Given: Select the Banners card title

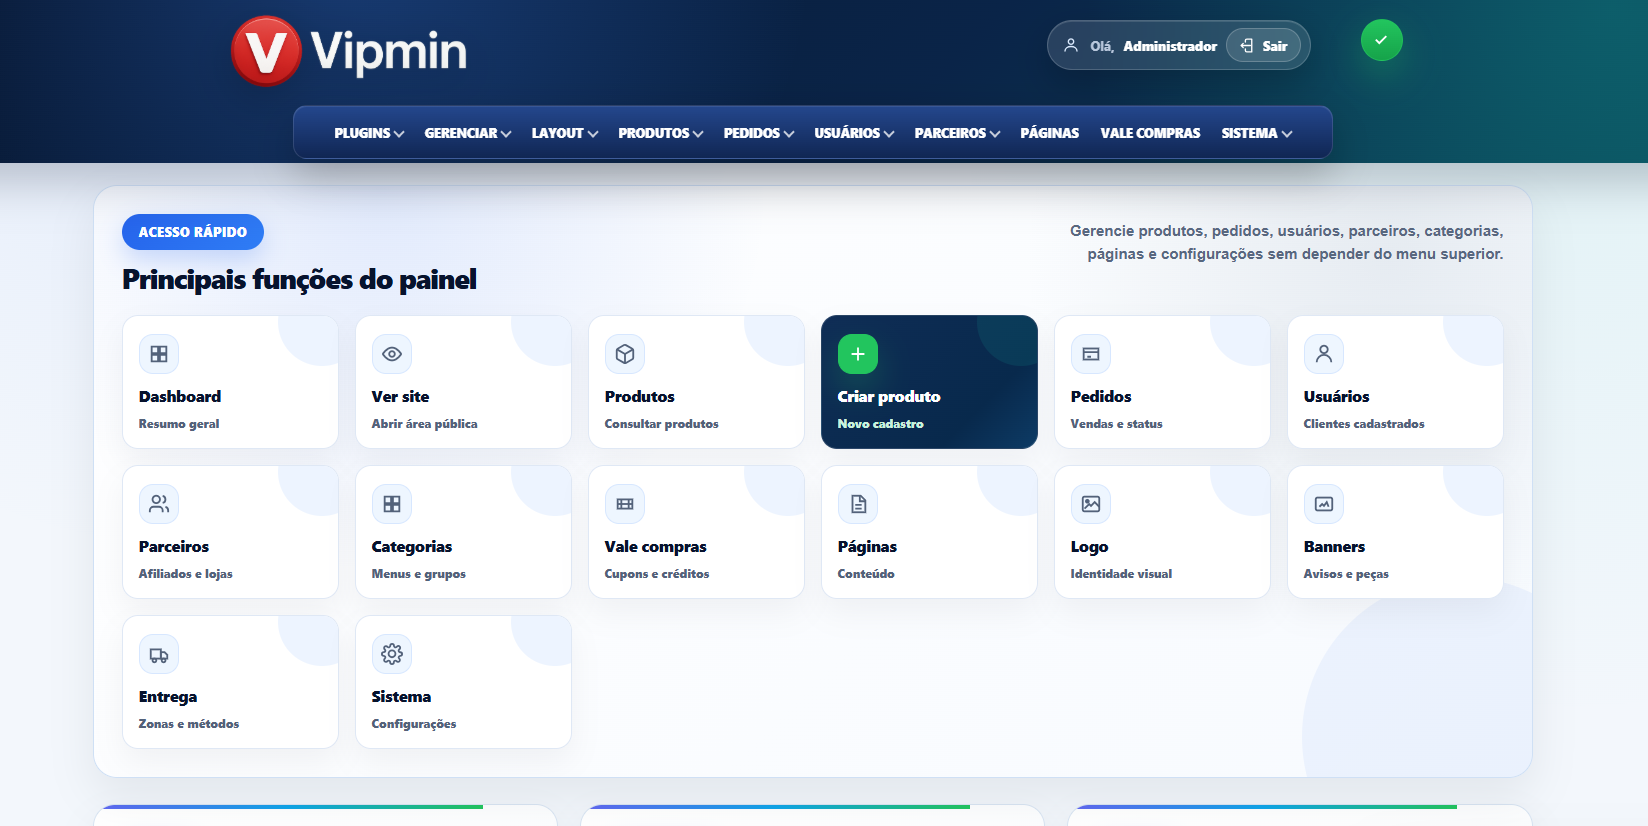Looking at the screenshot, I should tap(1334, 547).
